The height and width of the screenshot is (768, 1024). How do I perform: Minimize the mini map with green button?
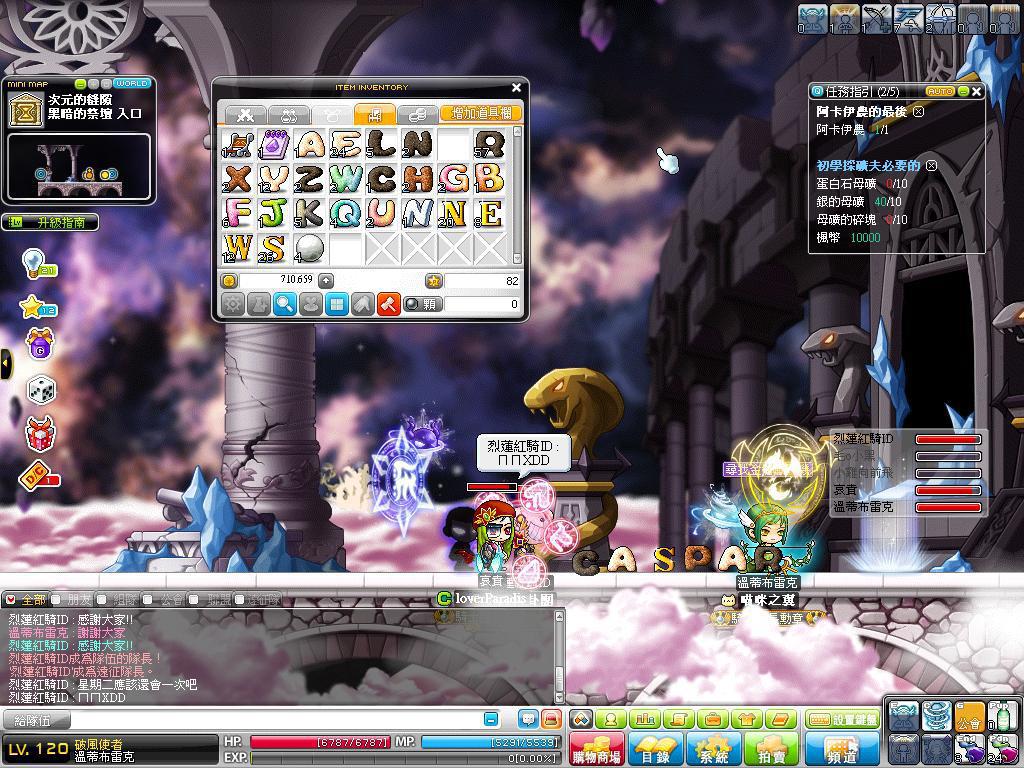[x=80, y=84]
